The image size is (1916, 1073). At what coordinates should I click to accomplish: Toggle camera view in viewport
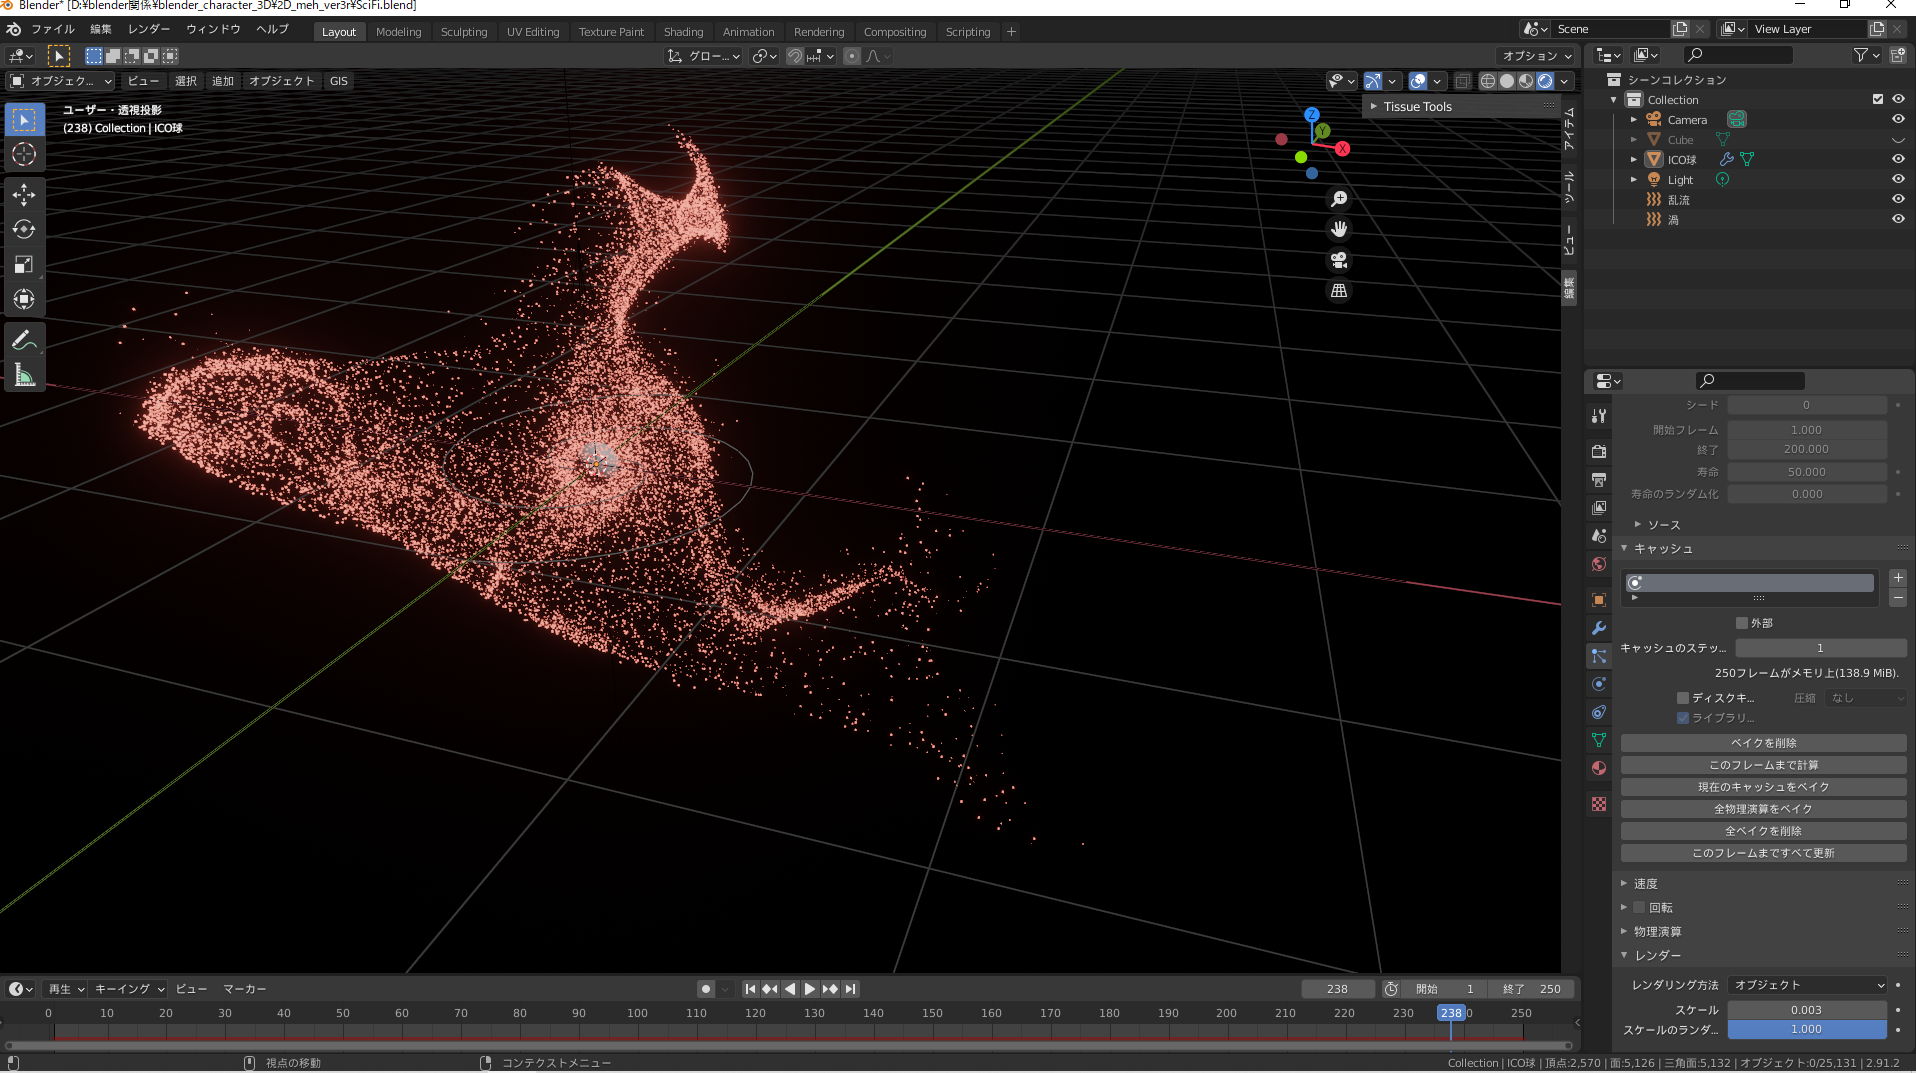(1339, 260)
